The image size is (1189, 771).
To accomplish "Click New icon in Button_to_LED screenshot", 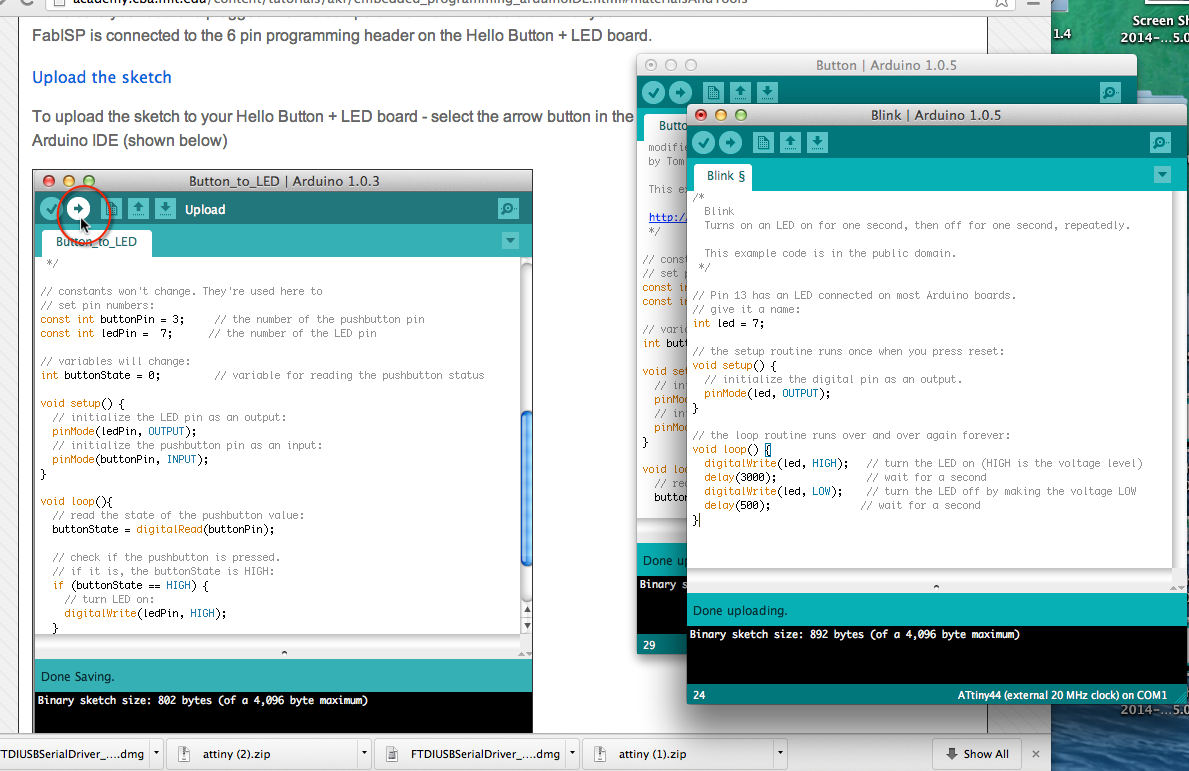I will tap(111, 208).
